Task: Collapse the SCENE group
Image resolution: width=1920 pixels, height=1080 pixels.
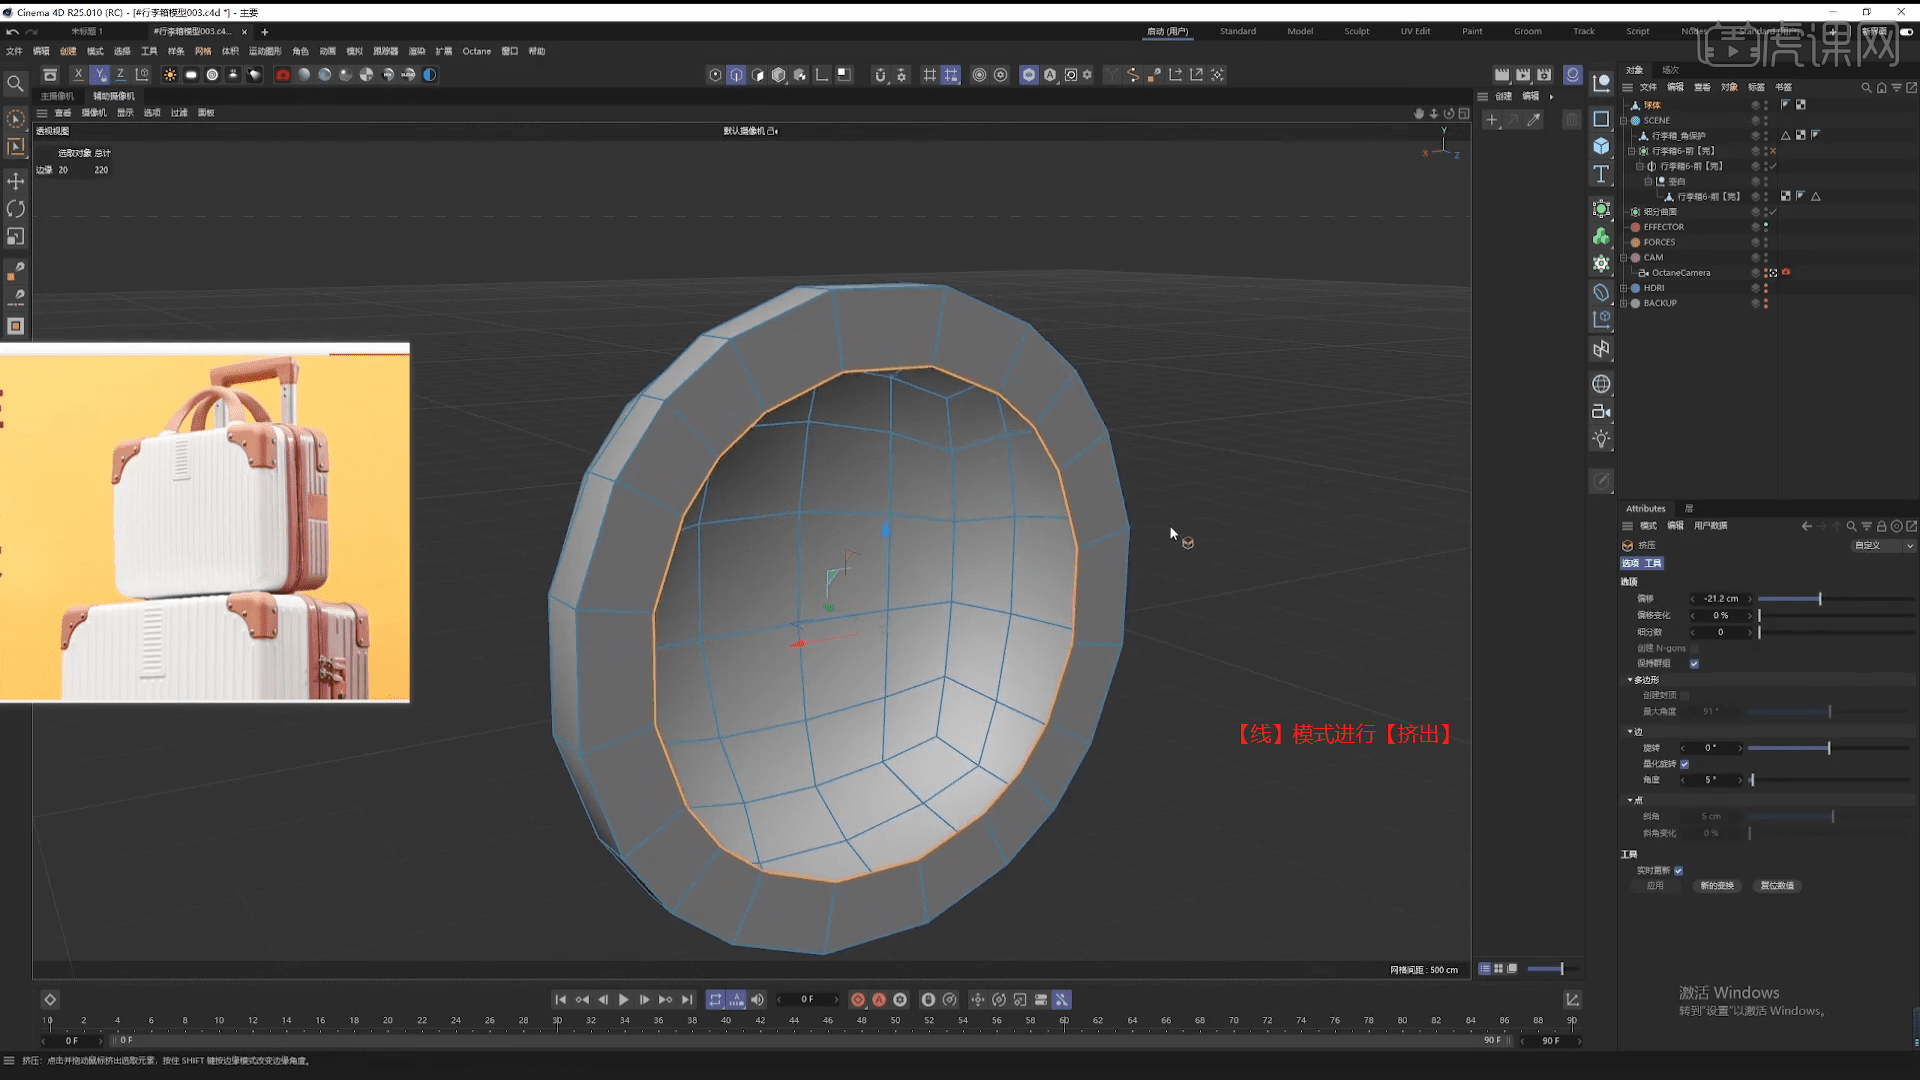Action: 1624,120
